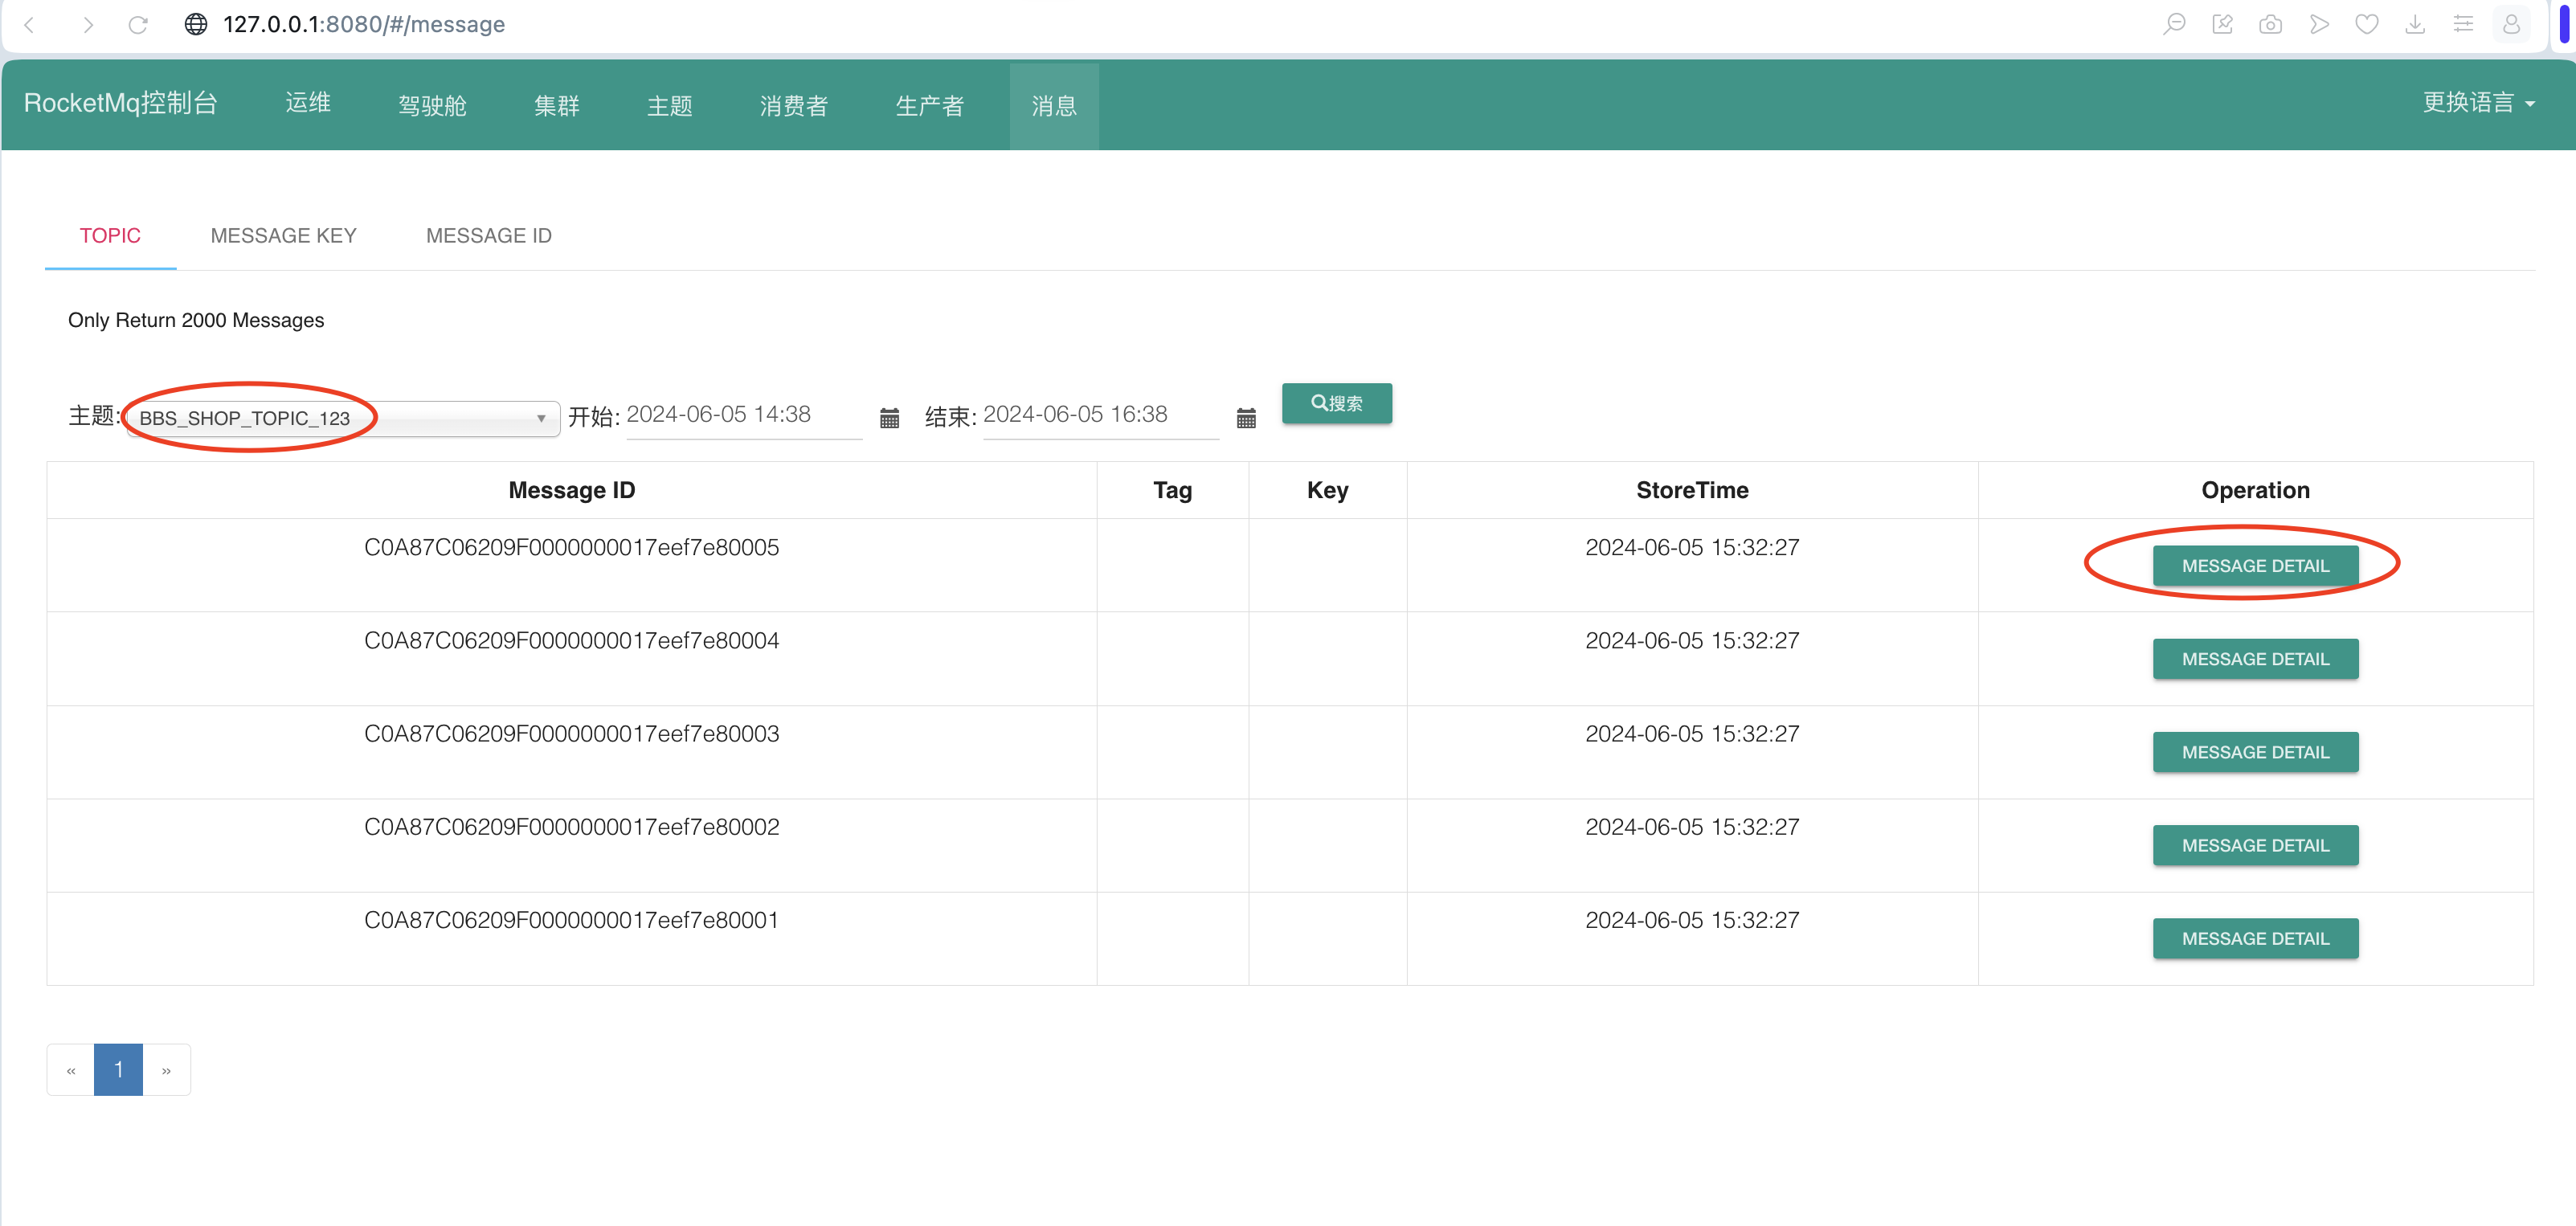
Task: Click the user profile icon
Action: coord(2511,24)
